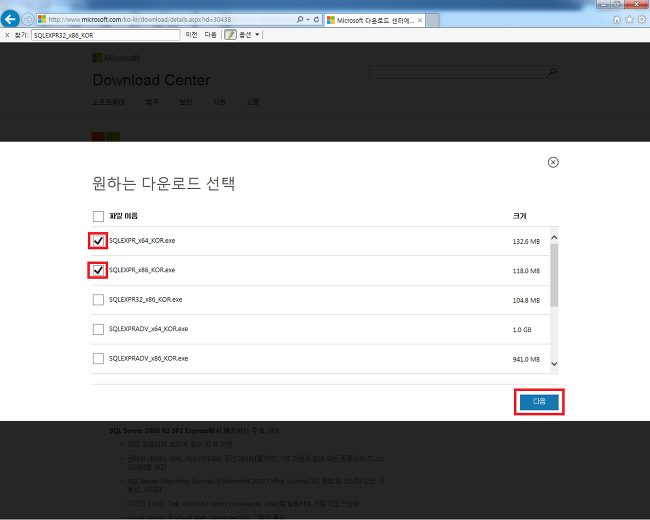This screenshot has width=650, height=520.
Task: Check SQLEXPRADV_x86_KOR.exe checkbox
Action: [98, 359]
